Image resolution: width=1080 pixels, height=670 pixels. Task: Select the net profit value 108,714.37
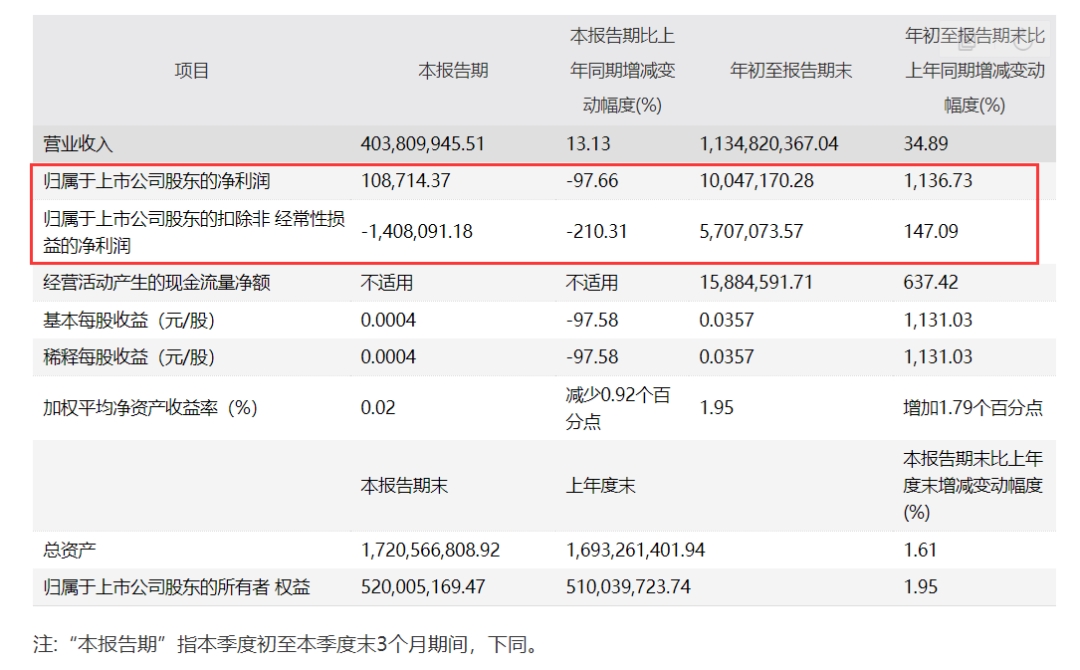[406, 181]
